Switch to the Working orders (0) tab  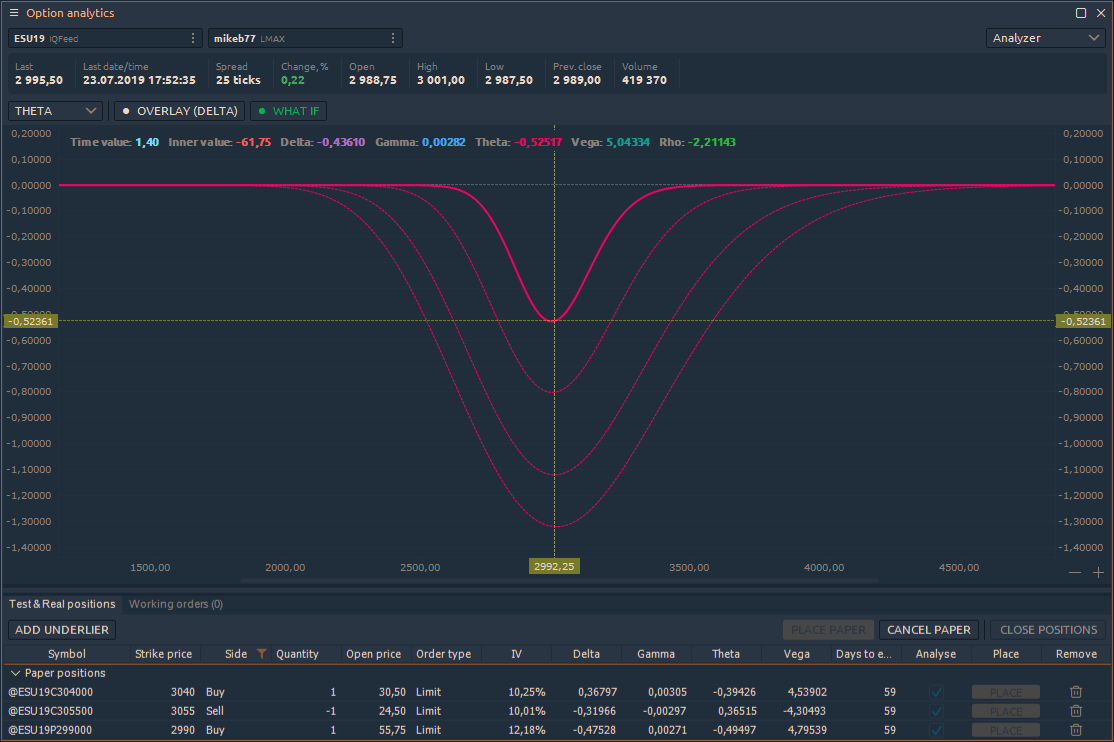tap(175, 604)
